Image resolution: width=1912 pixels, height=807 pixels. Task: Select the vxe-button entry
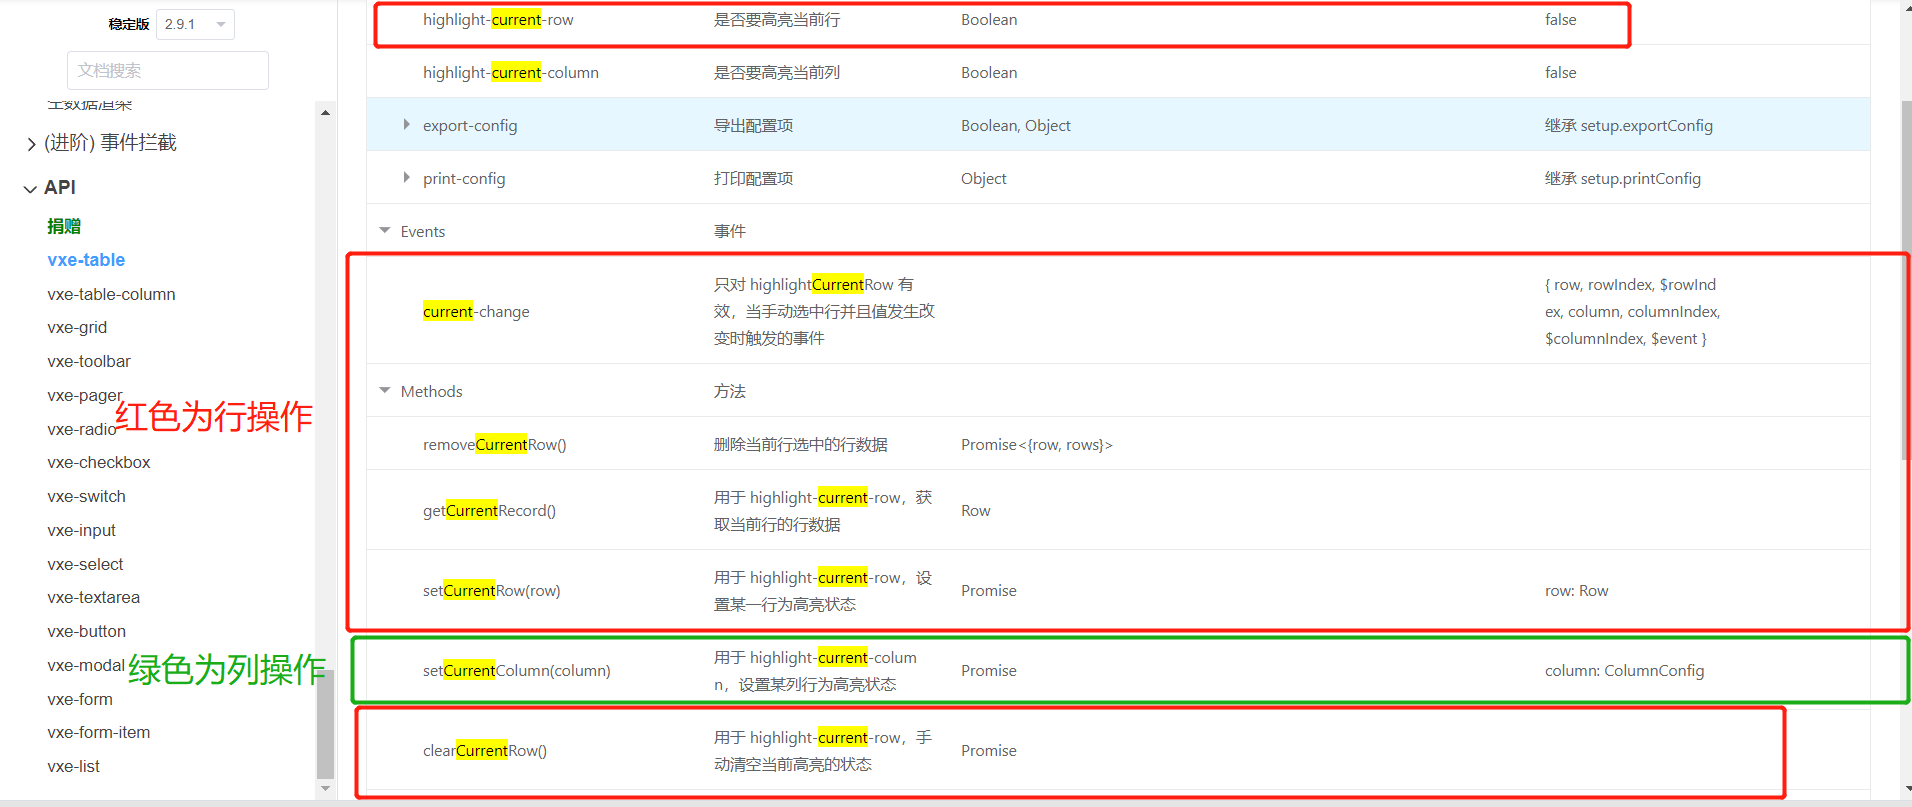[x=87, y=631]
